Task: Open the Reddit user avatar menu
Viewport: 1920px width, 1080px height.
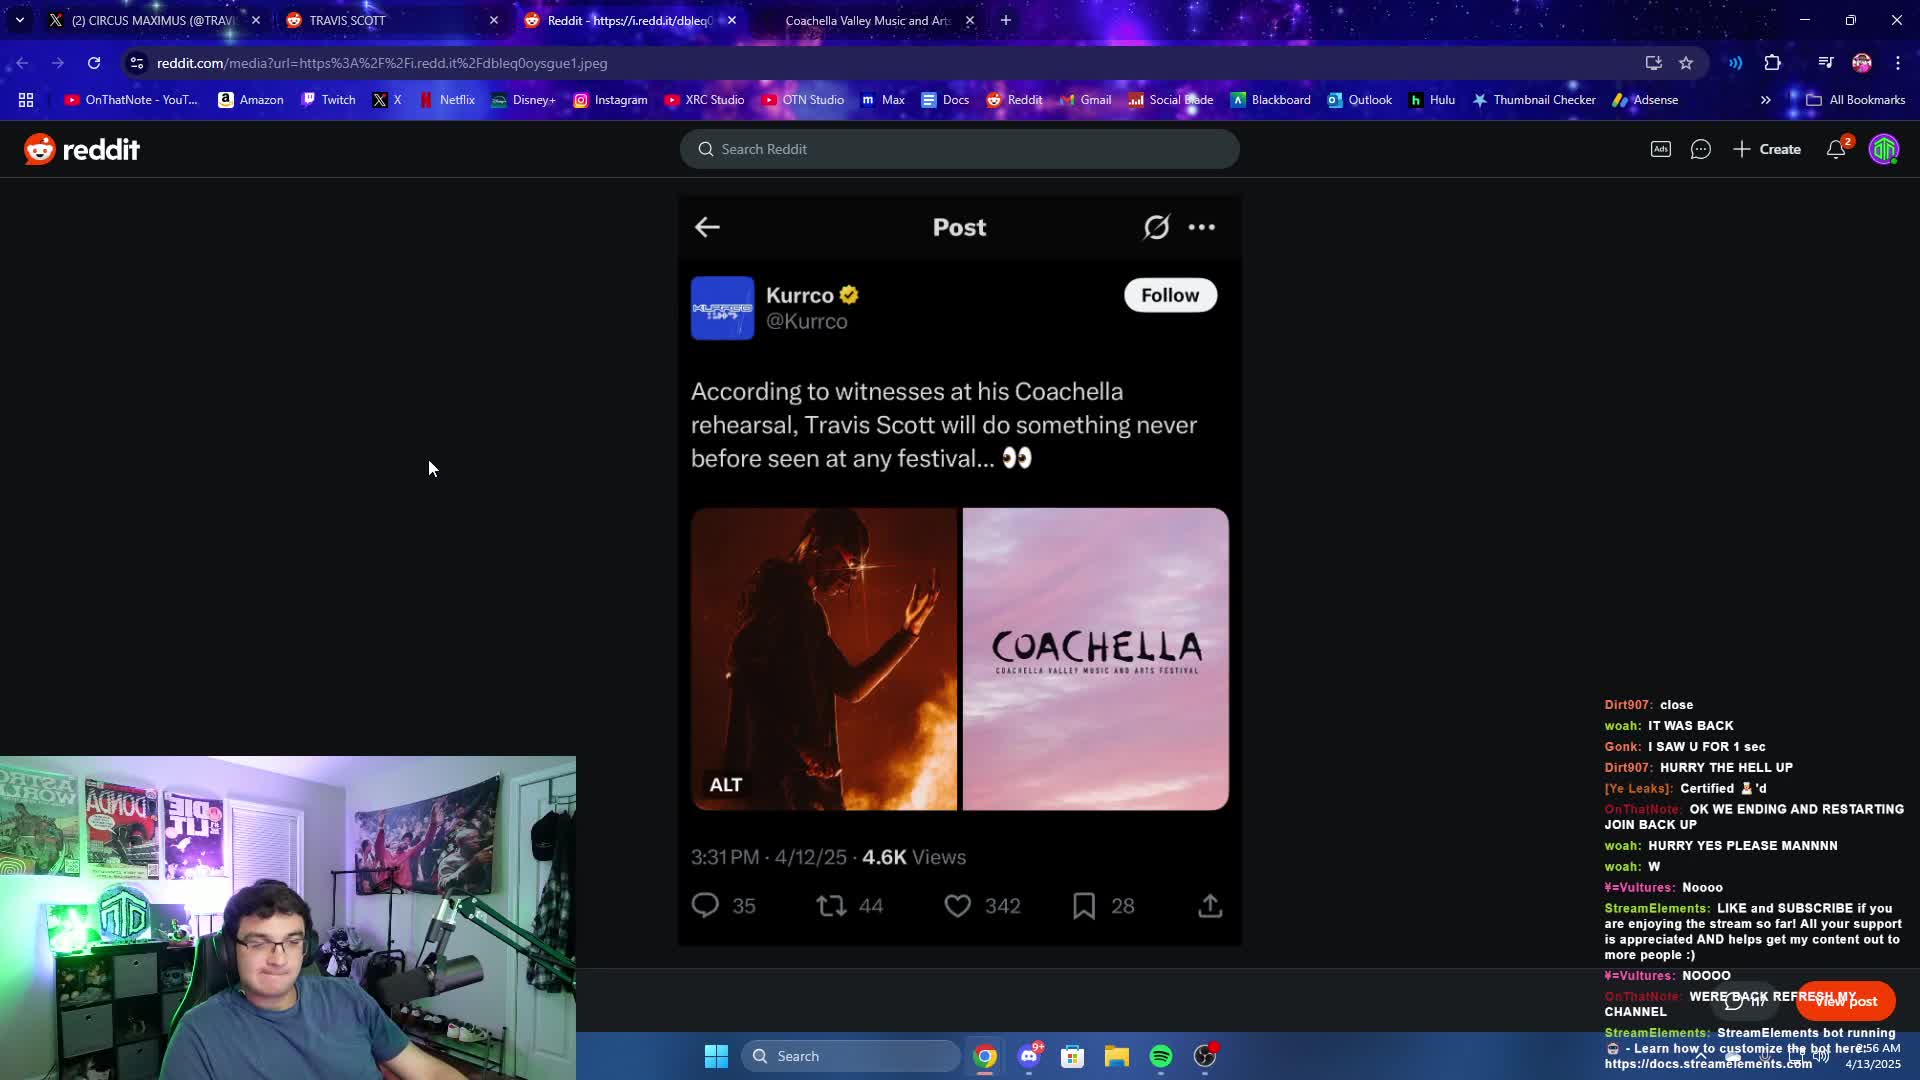Action: tap(1884, 149)
